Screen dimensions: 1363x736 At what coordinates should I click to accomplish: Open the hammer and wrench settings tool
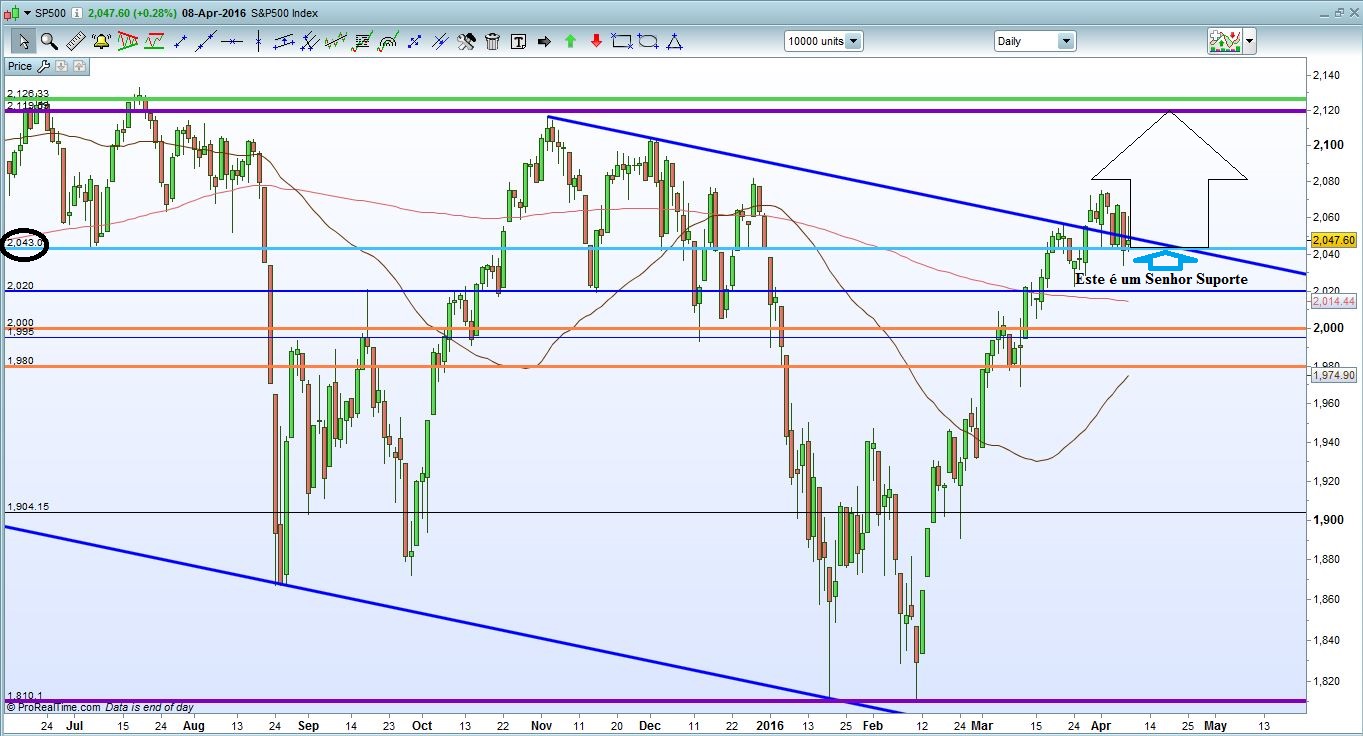pos(466,41)
